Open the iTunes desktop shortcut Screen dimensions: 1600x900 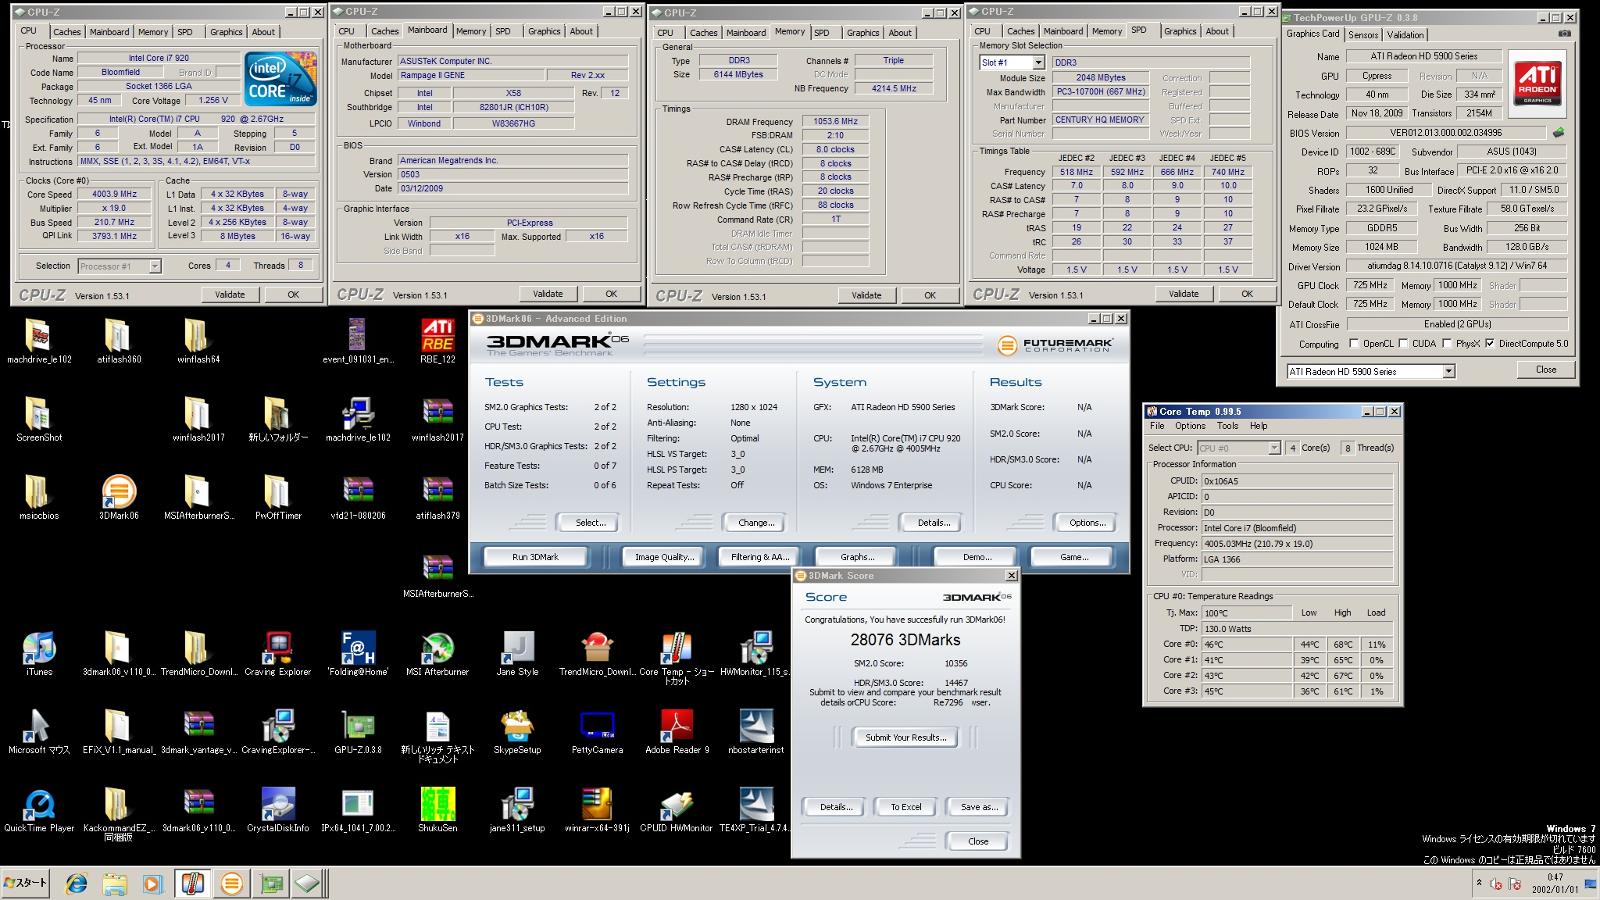click(x=38, y=648)
